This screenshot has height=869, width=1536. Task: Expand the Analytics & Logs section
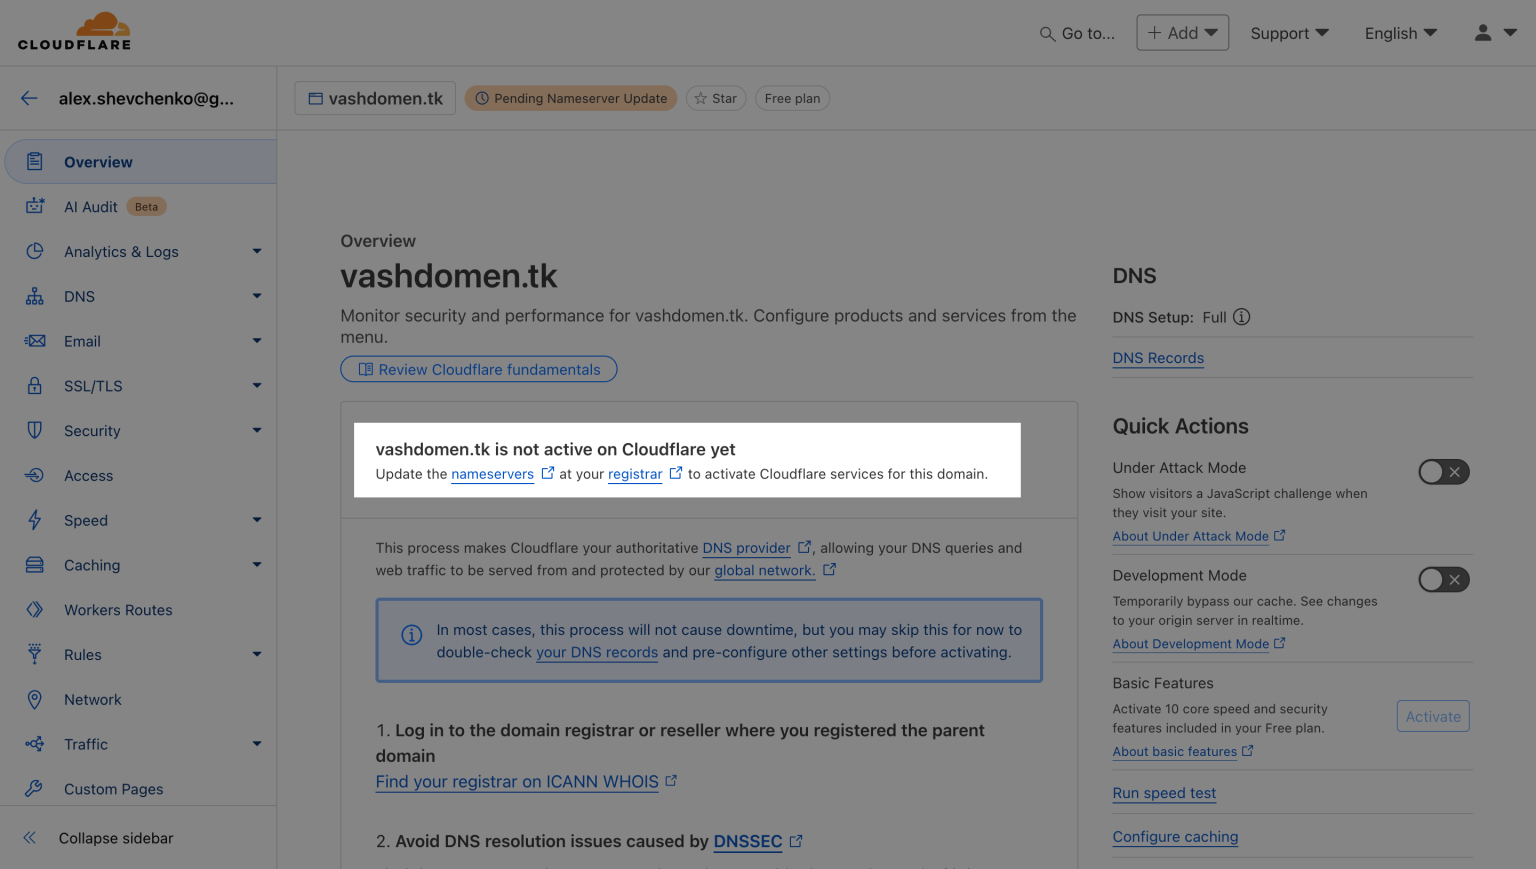[257, 252]
